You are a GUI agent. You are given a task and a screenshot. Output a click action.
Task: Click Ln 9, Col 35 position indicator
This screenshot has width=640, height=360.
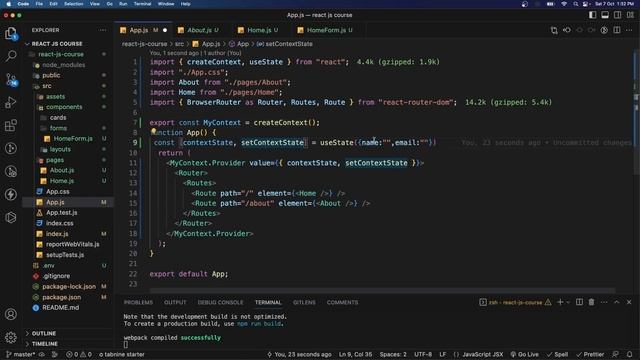tap(355, 354)
